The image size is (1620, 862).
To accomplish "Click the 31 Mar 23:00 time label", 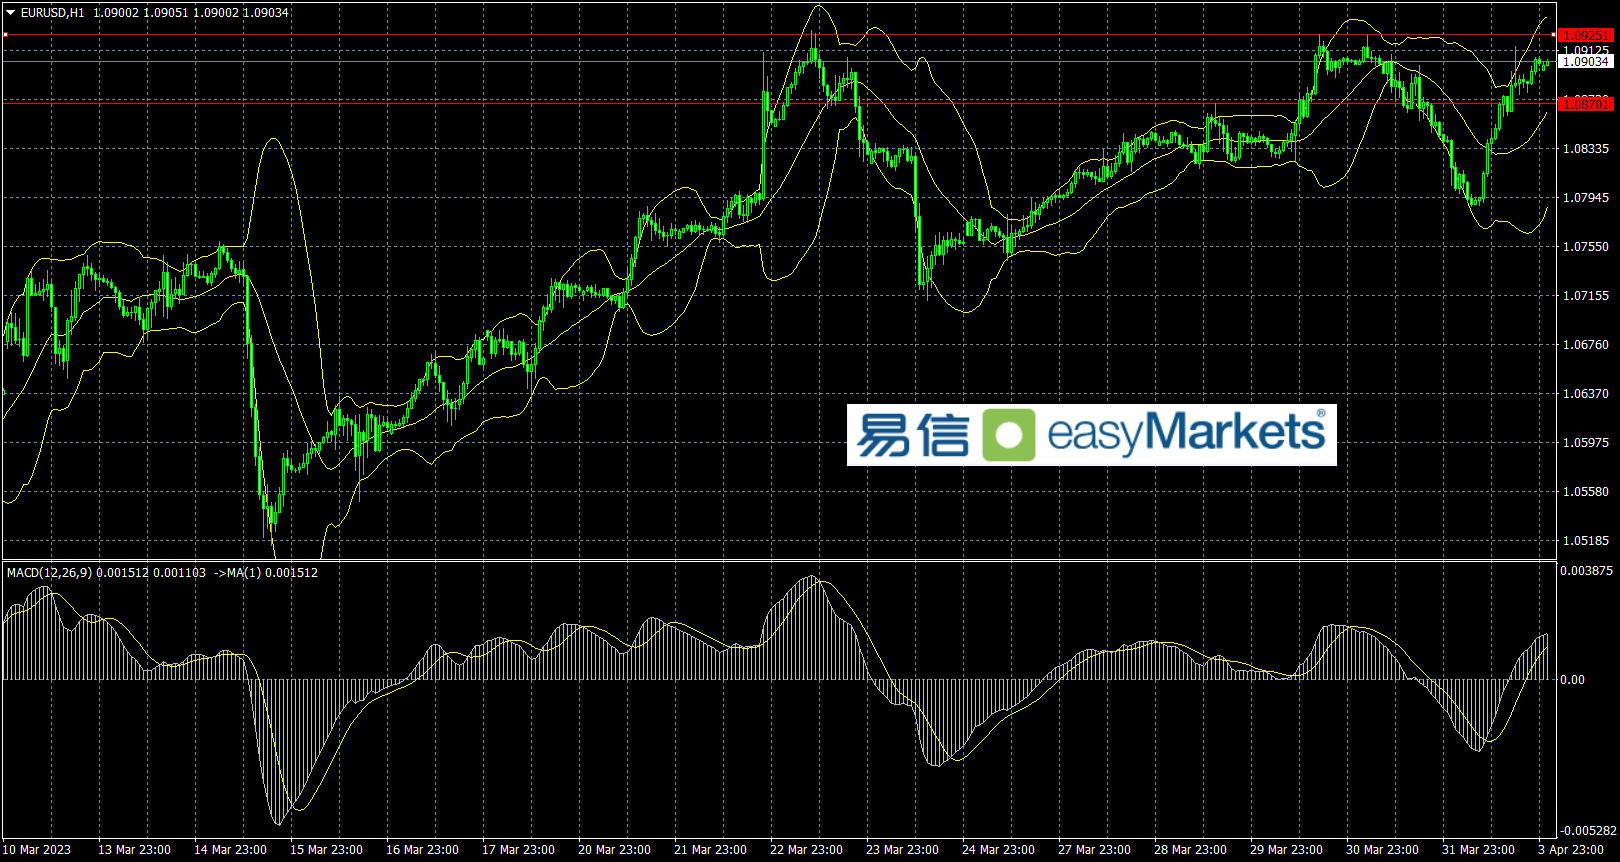I will (1478, 850).
